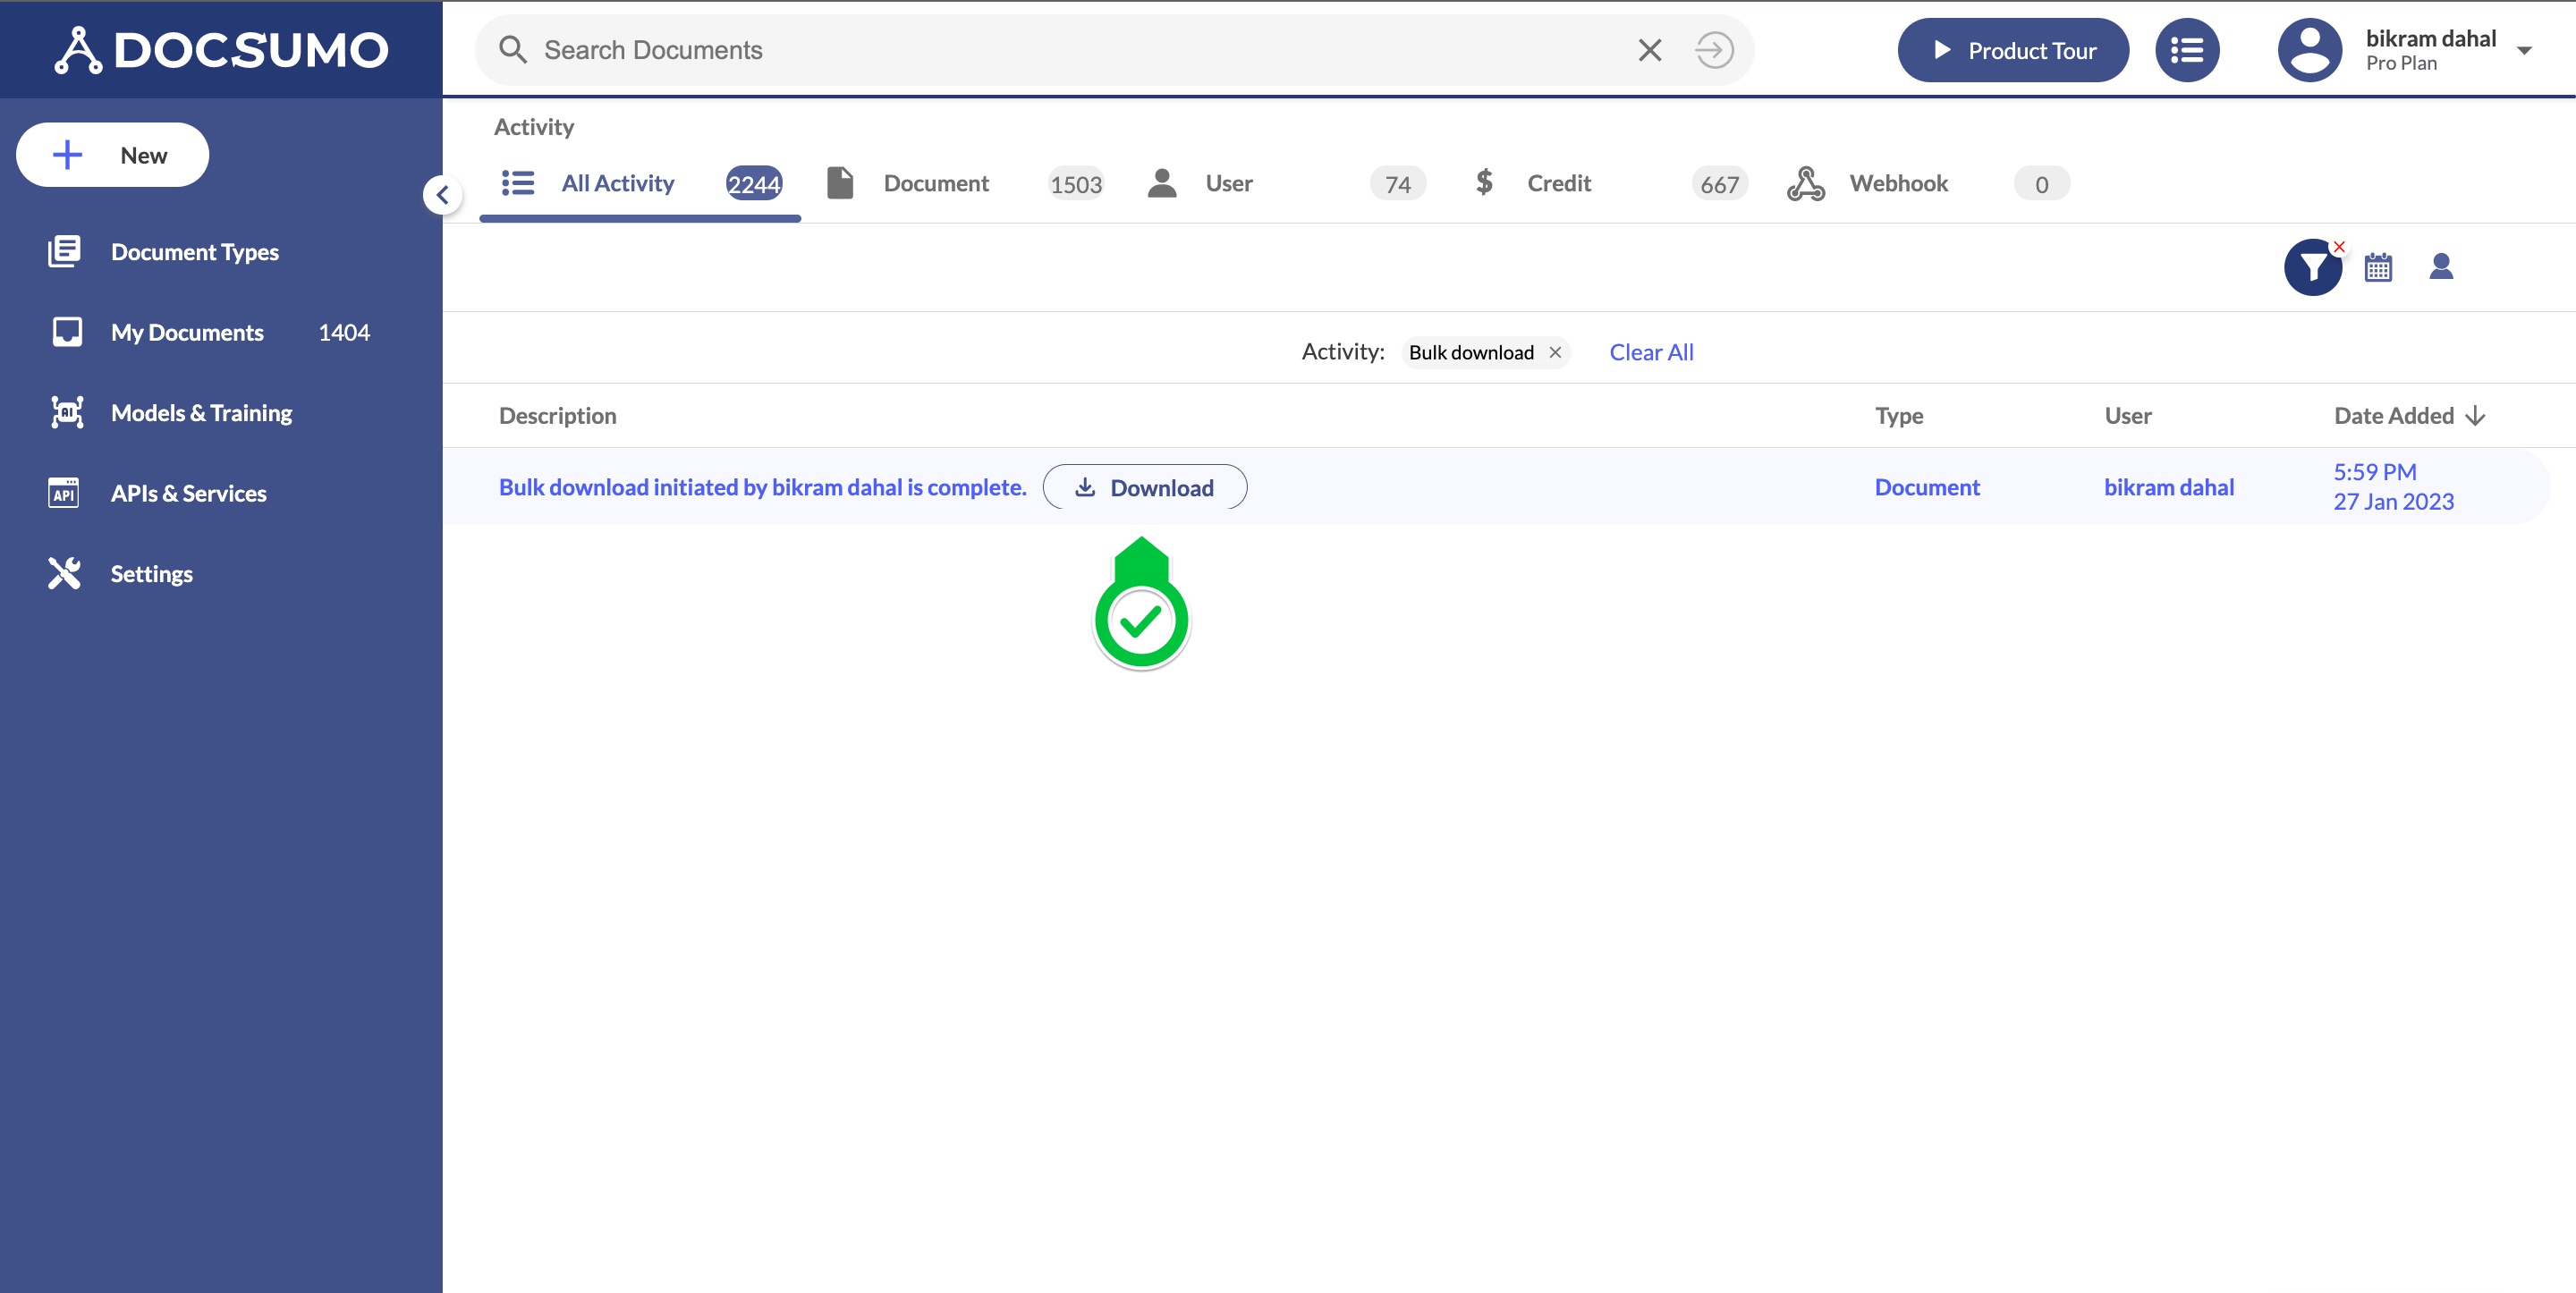
Task: Click the Webhook tab icon
Action: (x=1806, y=184)
